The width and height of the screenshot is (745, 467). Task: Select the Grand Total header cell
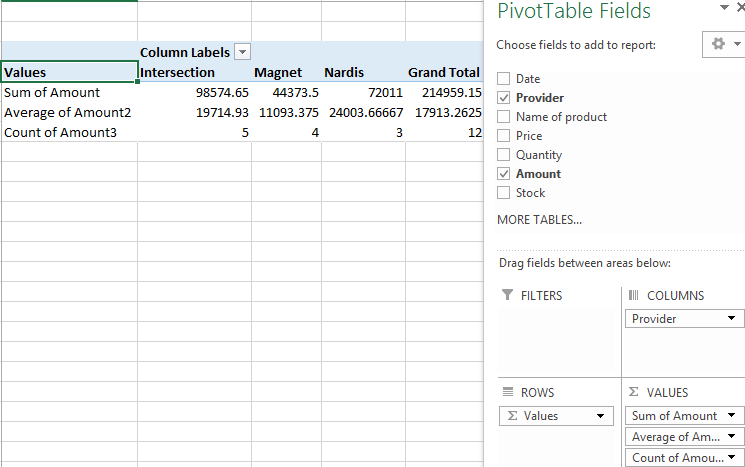click(443, 73)
